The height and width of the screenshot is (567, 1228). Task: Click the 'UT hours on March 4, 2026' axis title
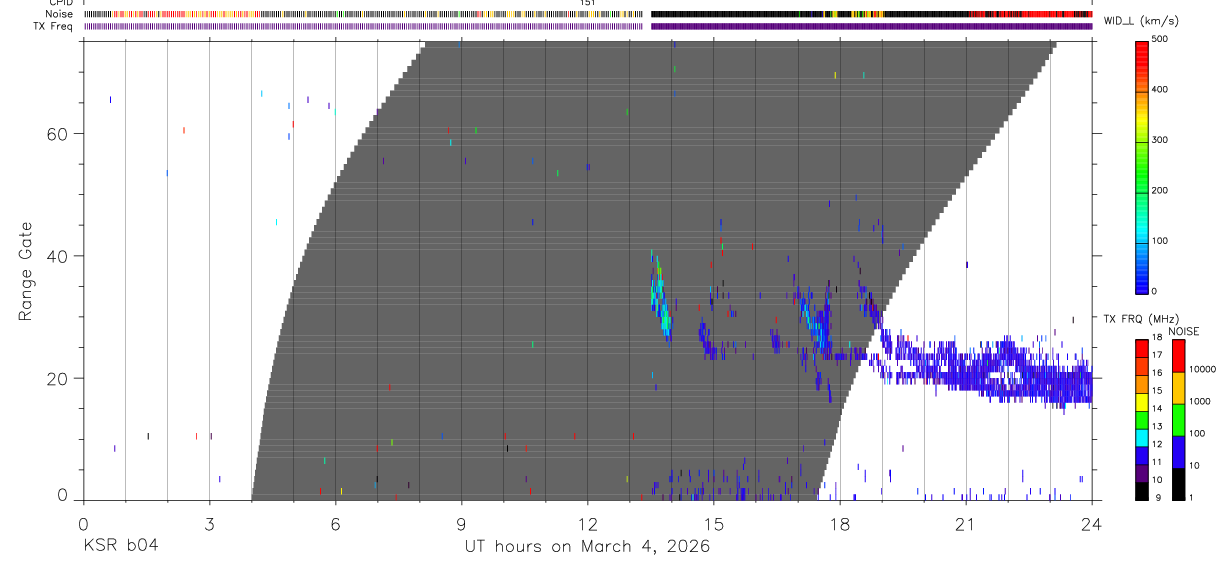pos(587,547)
